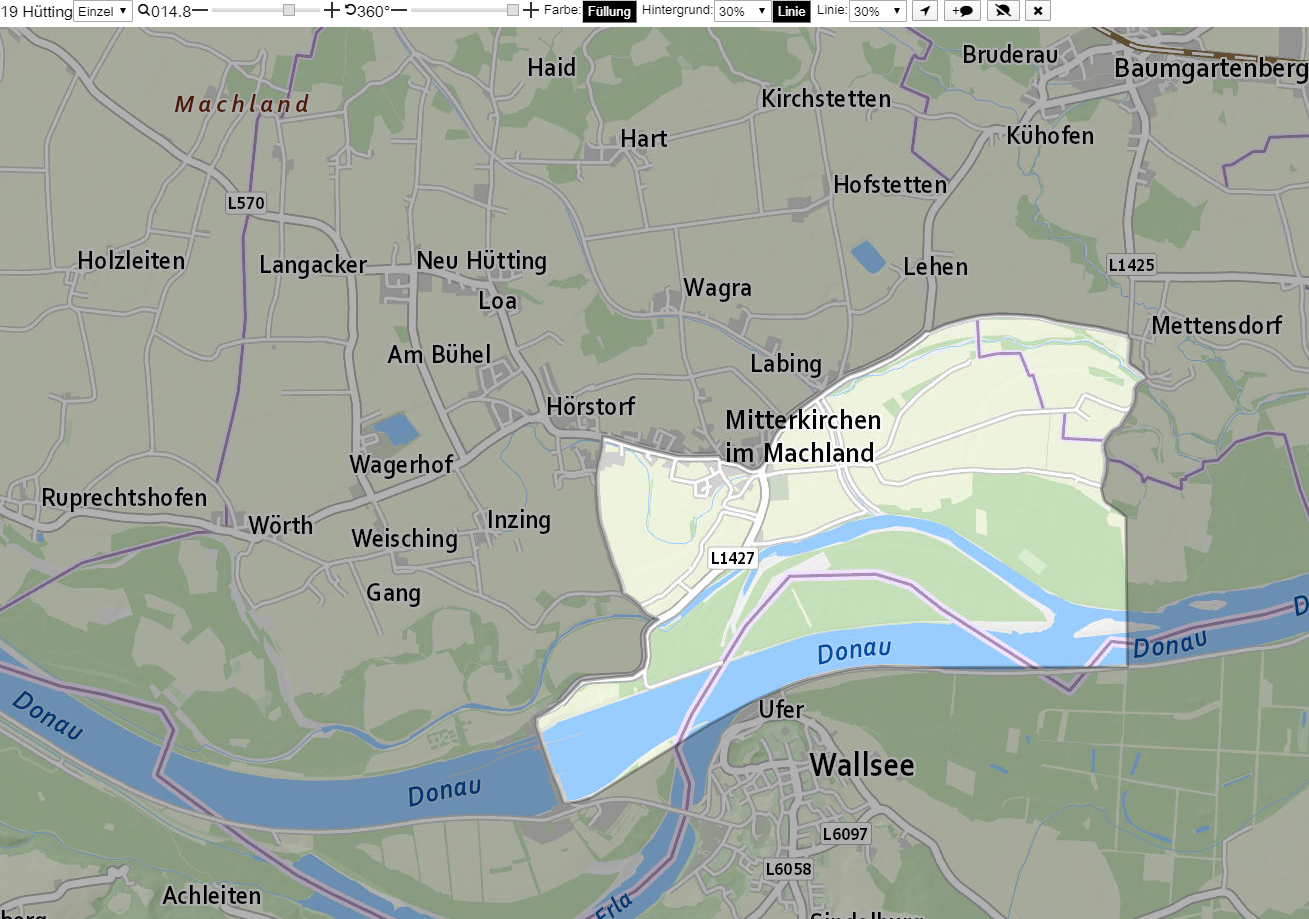Click the Wallsee town label on map
1309x919 pixels.
pyautogui.click(x=862, y=765)
